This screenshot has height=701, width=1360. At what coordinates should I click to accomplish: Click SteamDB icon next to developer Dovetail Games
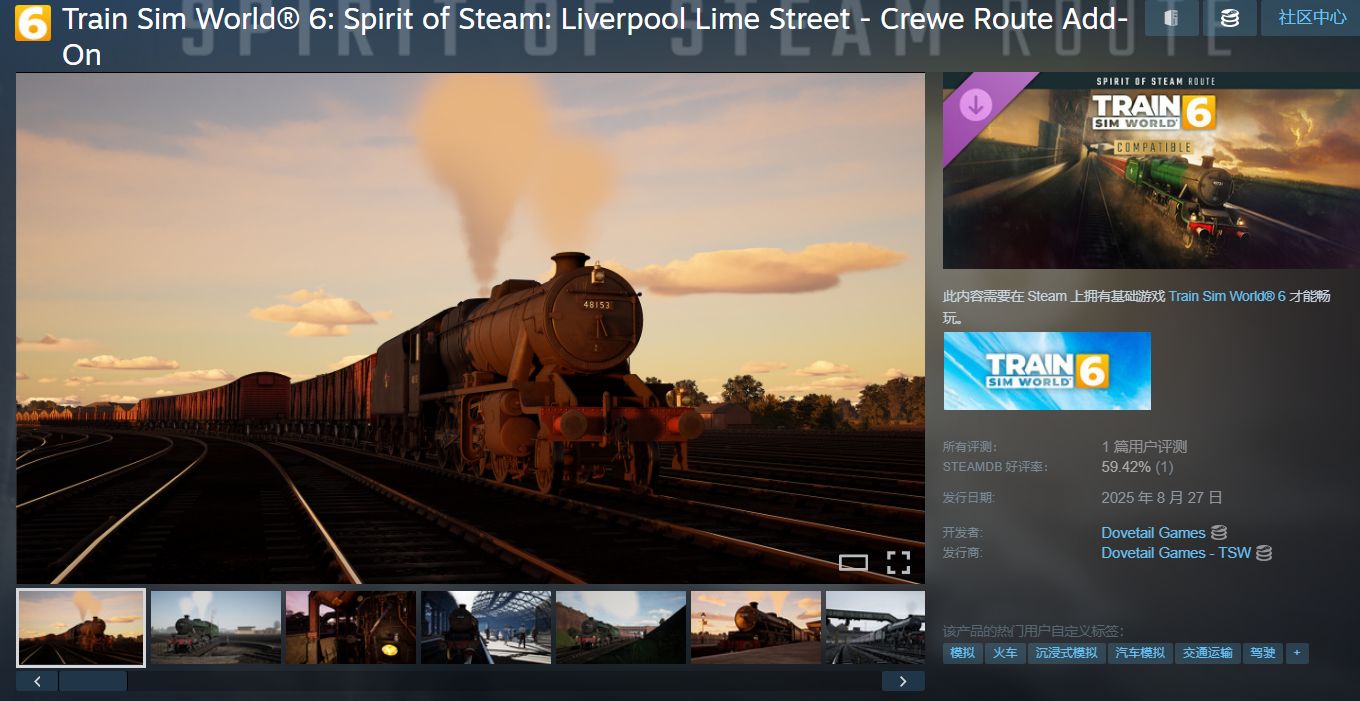[x=1219, y=533]
